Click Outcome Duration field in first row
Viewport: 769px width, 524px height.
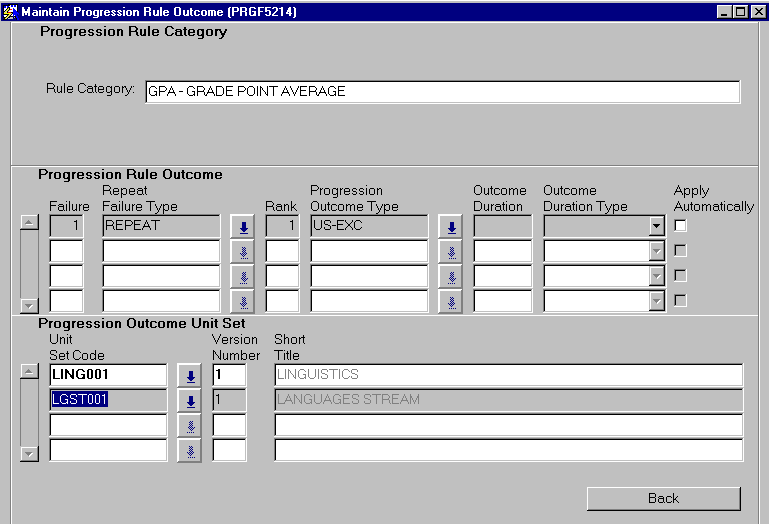[502, 226]
